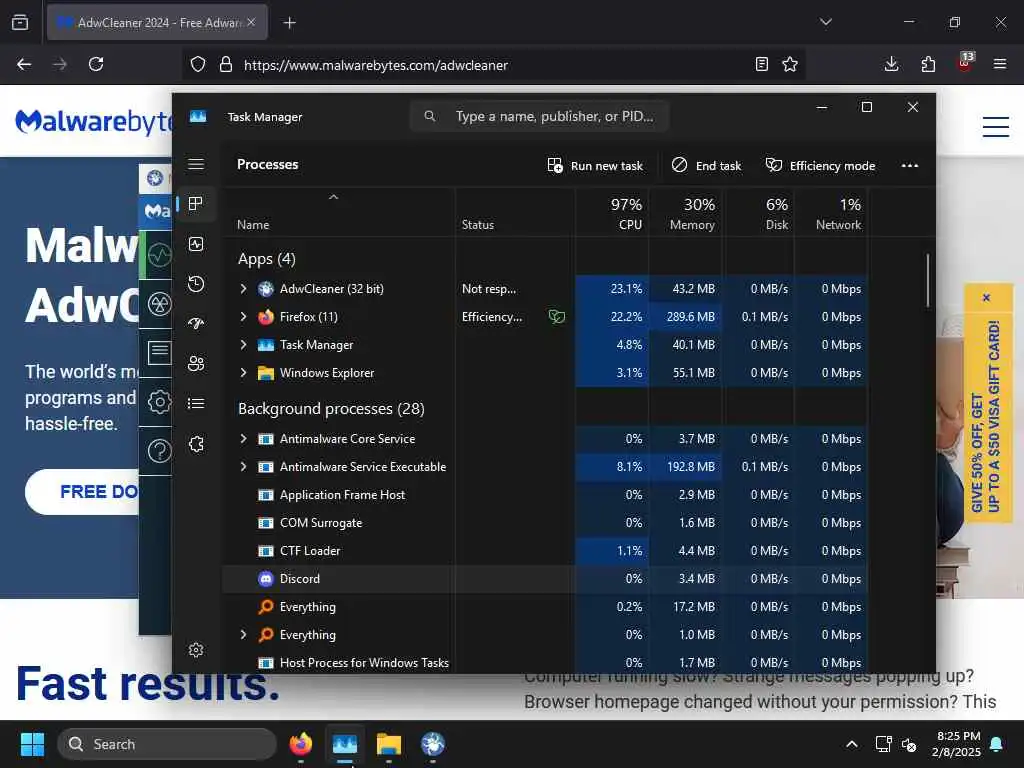Screen dimensions: 1024x768
Task: Close the AdwCleaner 2024 browser tab
Action: coord(251,22)
